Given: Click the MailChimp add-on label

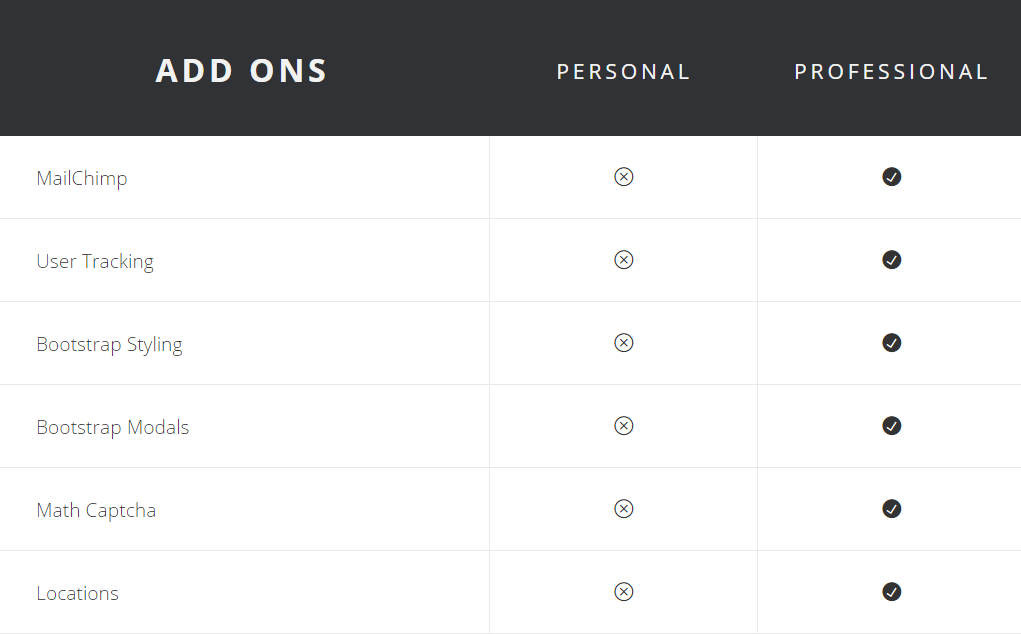Looking at the screenshot, I should [x=82, y=179].
